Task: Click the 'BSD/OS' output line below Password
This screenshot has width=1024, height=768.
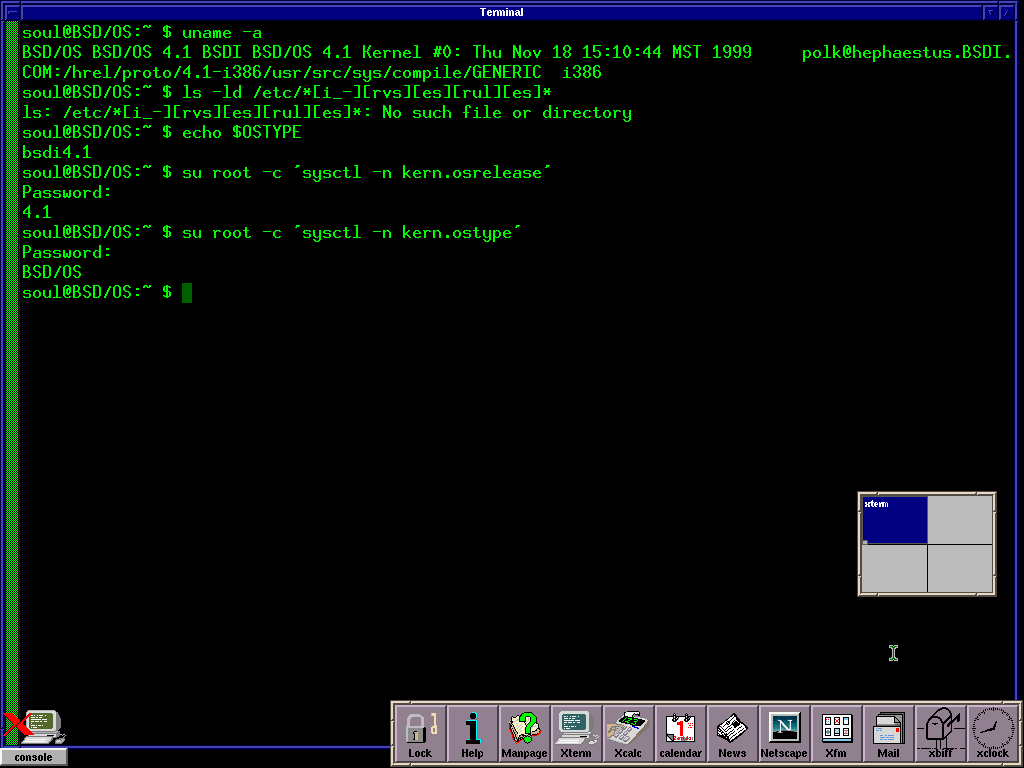Action: (52, 272)
